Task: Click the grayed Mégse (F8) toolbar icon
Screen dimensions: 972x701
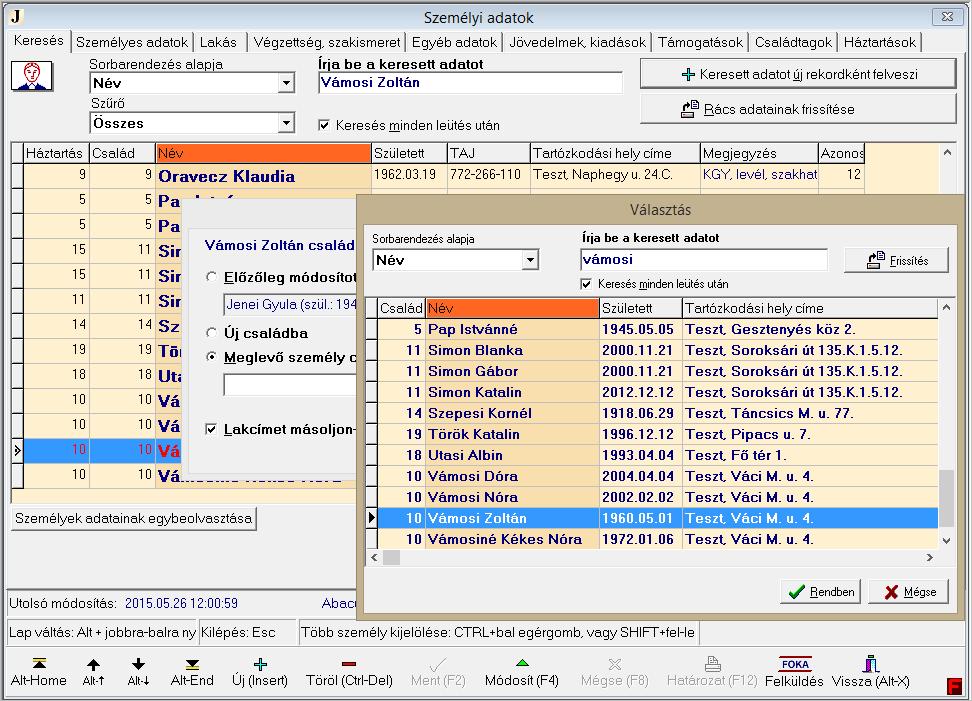Action: click(614, 672)
